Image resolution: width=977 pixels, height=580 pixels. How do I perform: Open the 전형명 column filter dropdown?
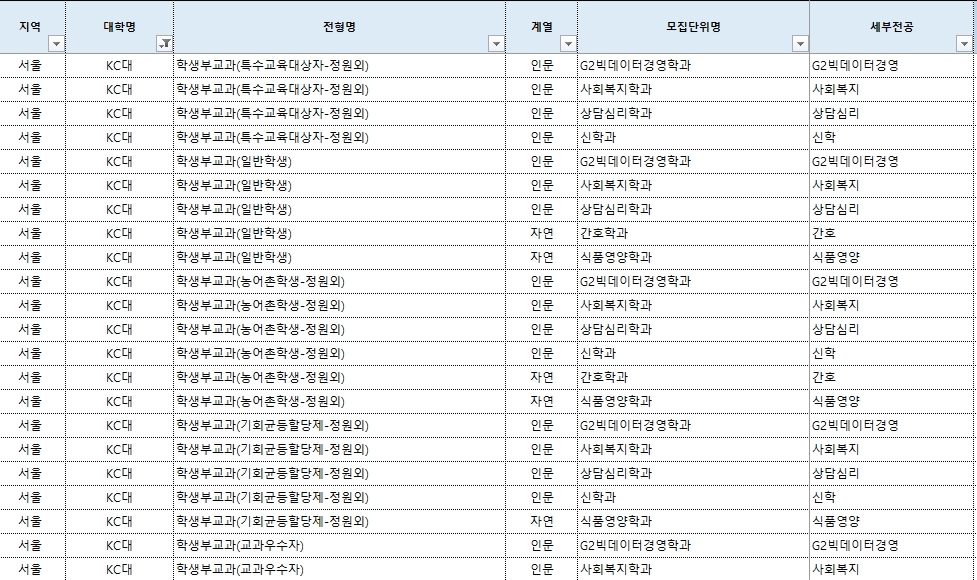click(x=496, y=44)
